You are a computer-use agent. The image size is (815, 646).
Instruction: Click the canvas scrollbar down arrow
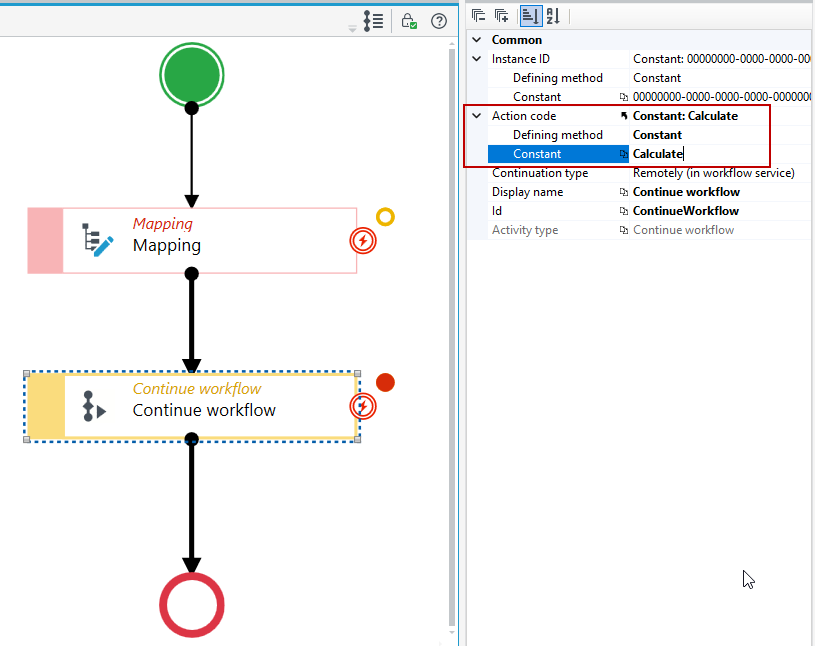click(x=452, y=632)
